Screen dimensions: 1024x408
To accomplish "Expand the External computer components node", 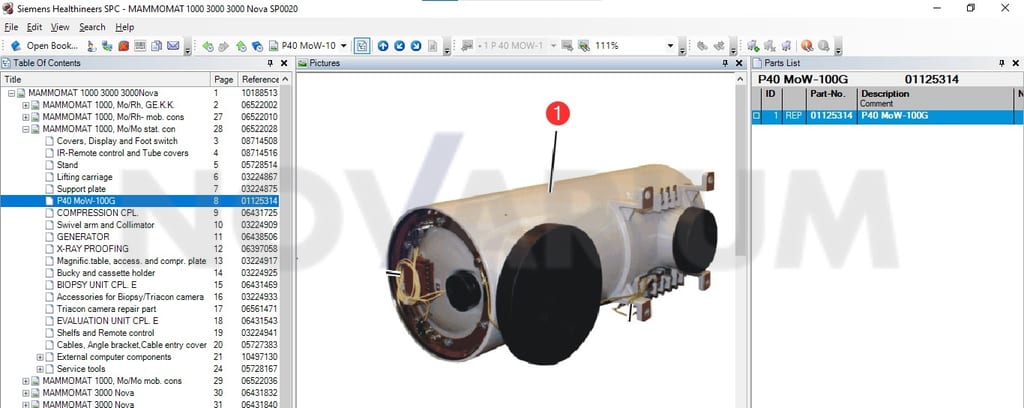I will point(40,357).
